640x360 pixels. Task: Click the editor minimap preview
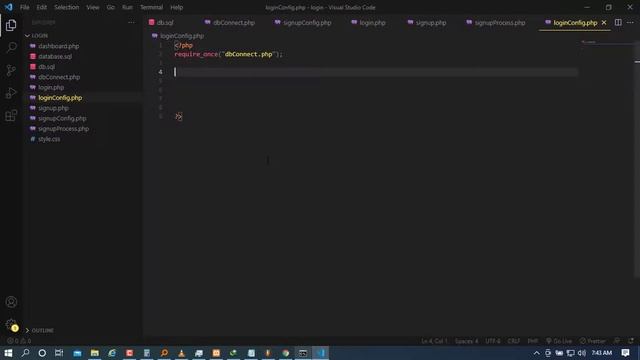click(606, 42)
